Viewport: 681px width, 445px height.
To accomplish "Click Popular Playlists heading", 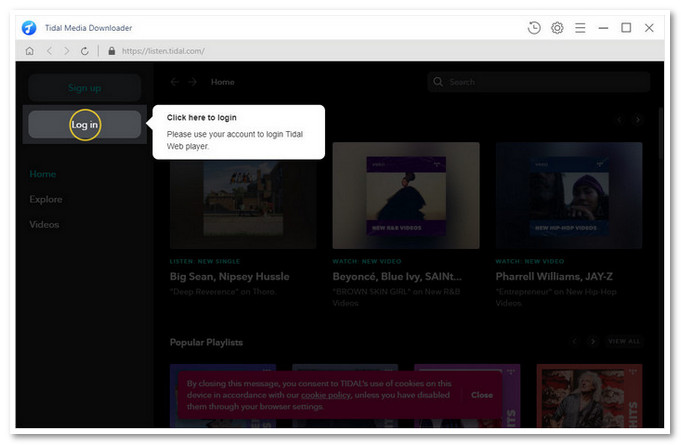I will (x=206, y=343).
